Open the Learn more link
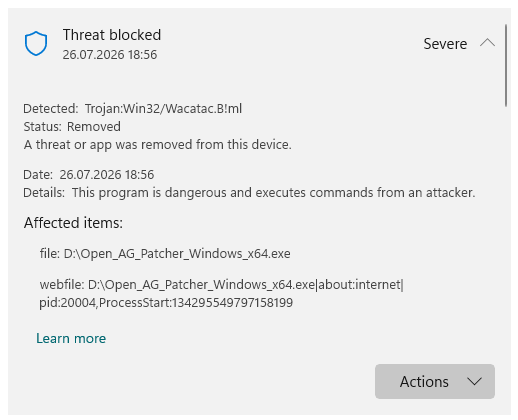 tap(71, 338)
